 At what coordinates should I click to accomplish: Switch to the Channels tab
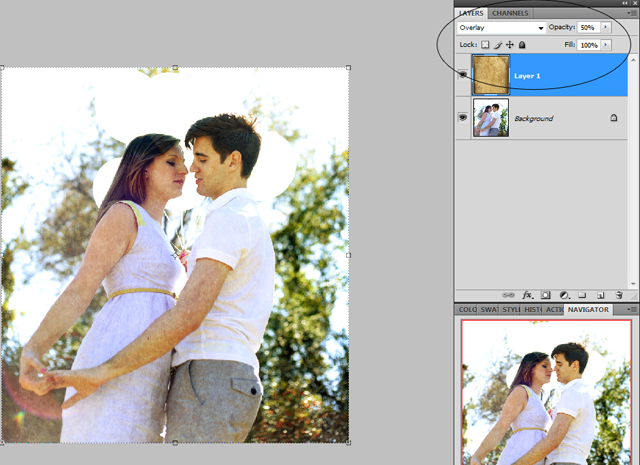tap(510, 13)
